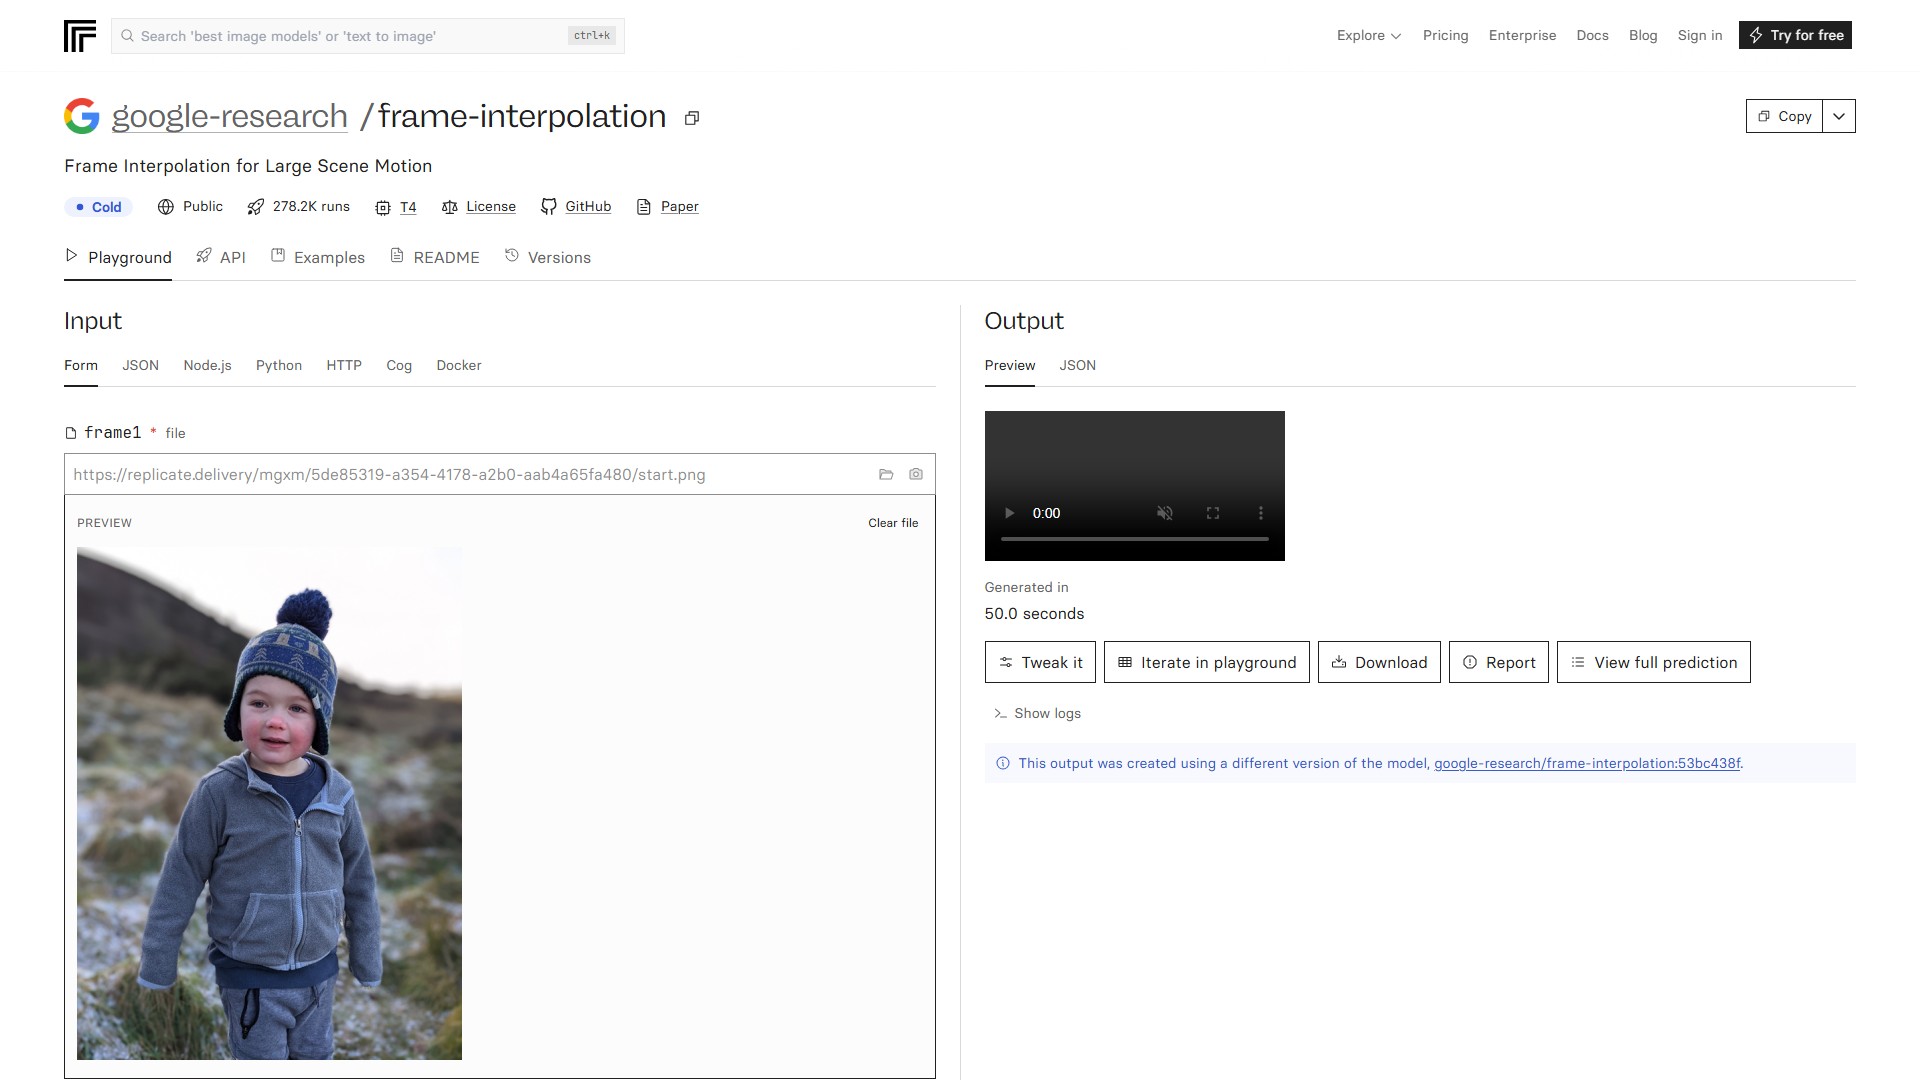Switch output view to JSON tab
This screenshot has height=1080, width=1920.
coord(1077,365)
